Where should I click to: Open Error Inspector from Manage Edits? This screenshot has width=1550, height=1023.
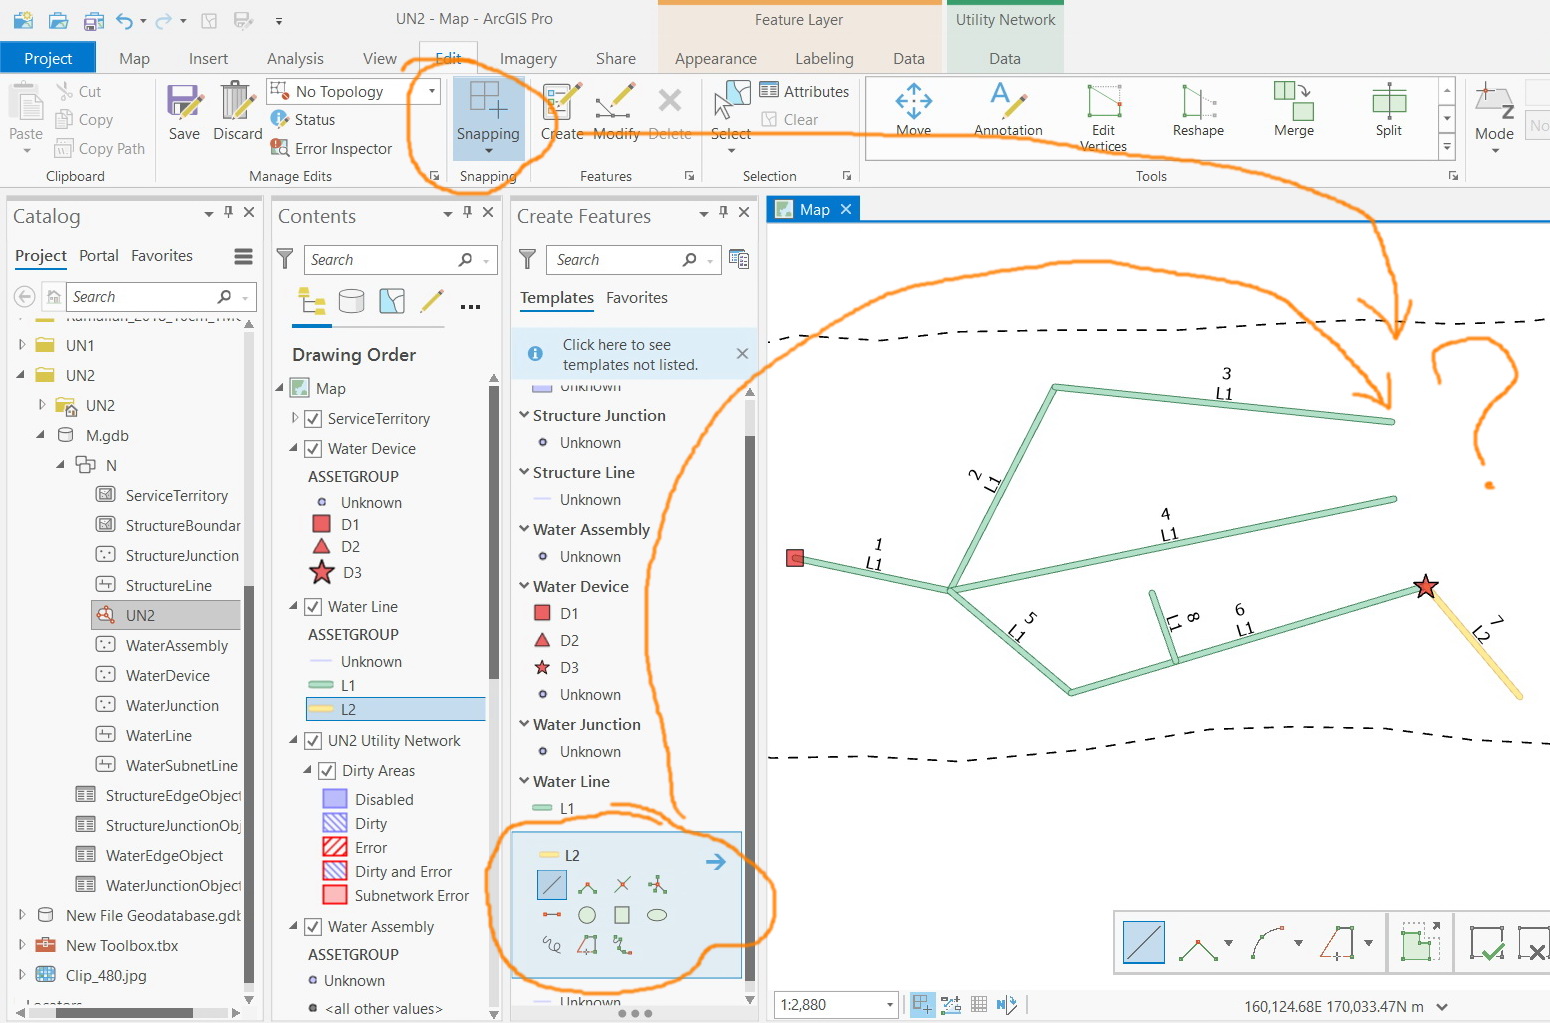point(331,148)
